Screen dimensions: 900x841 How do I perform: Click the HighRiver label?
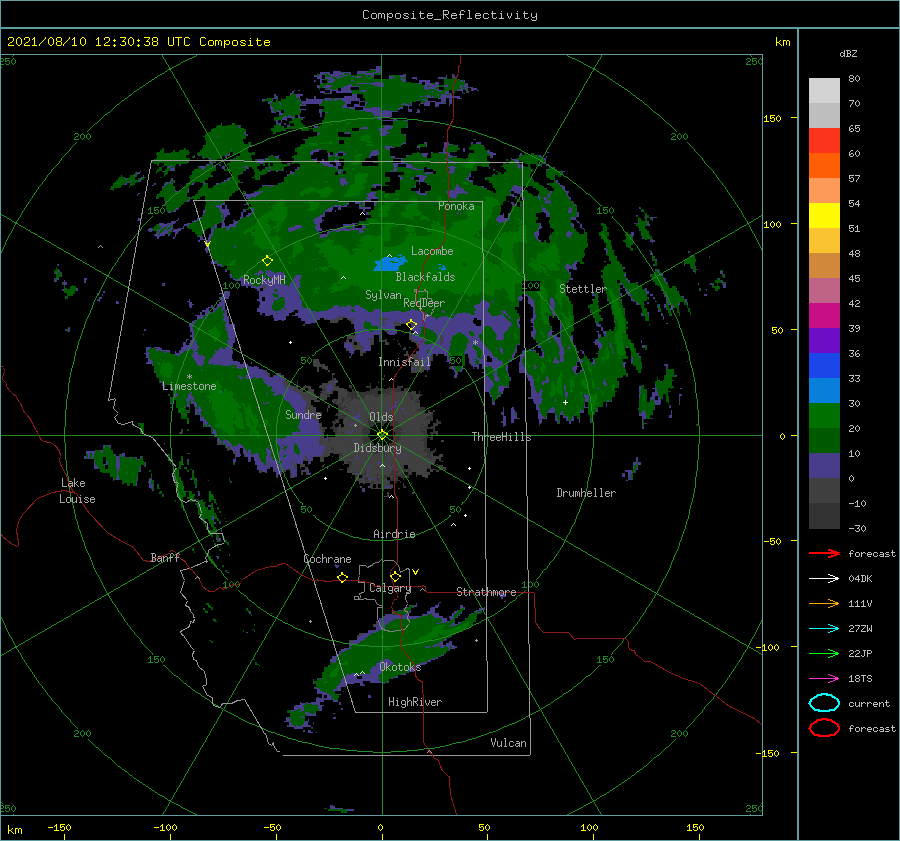pyautogui.click(x=415, y=702)
